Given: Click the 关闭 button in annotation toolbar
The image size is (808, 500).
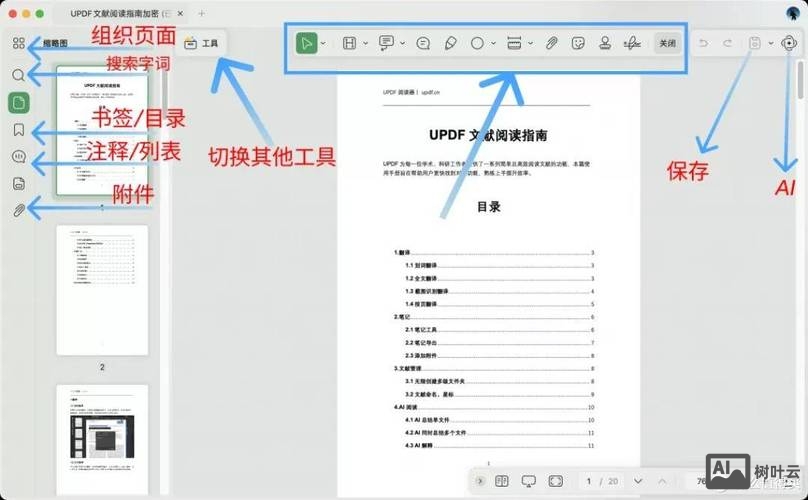Looking at the screenshot, I should [x=668, y=43].
